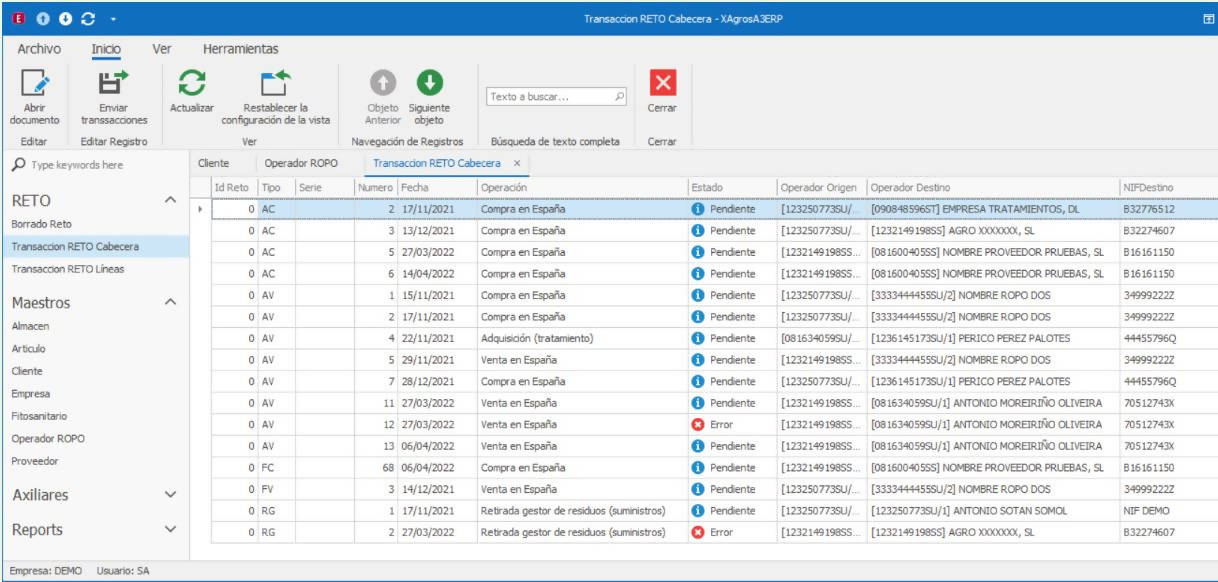Select Fitosanitario in the Maestros list

(38, 415)
